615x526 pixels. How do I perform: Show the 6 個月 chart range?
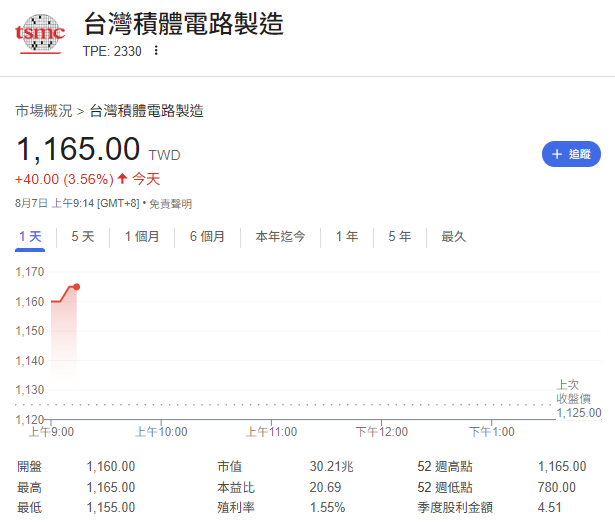pyautogui.click(x=207, y=237)
